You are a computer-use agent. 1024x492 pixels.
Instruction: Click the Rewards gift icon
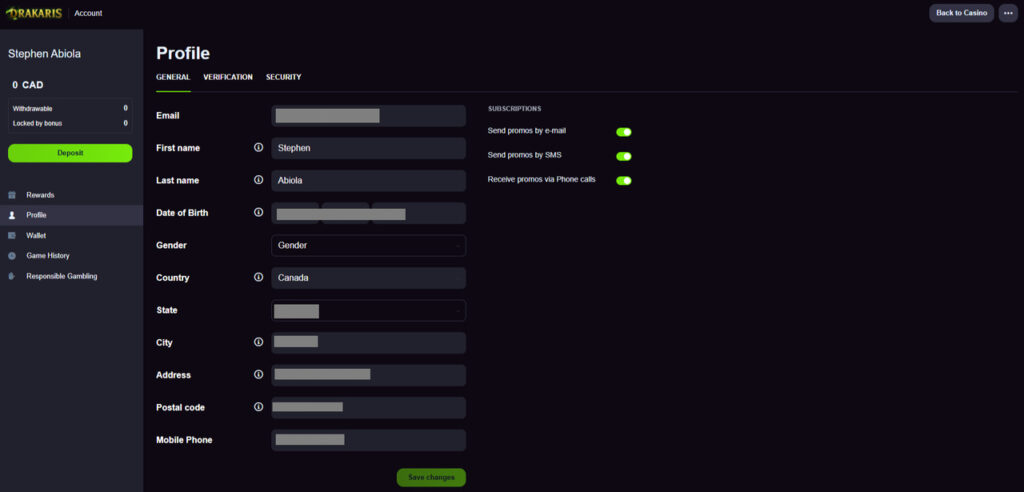12,195
